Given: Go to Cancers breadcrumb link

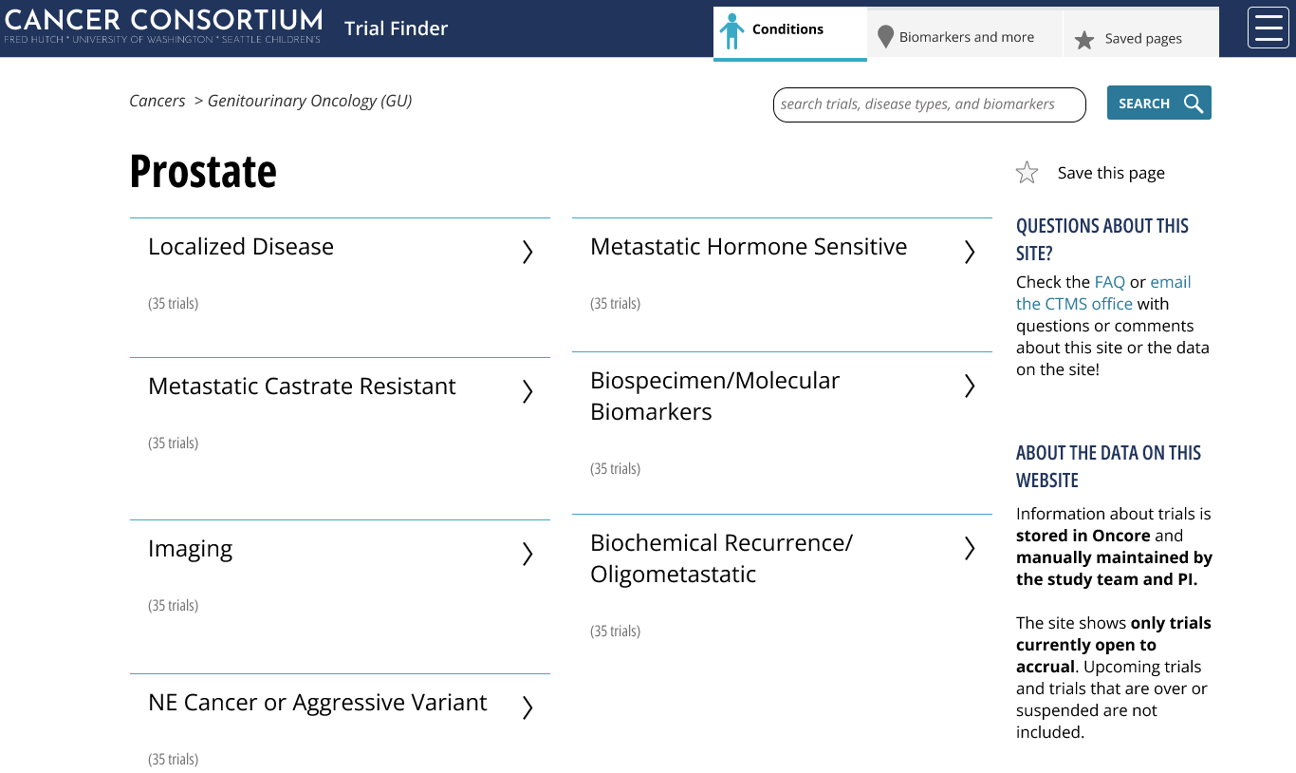Looking at the screenshot, I should (157, 100).
